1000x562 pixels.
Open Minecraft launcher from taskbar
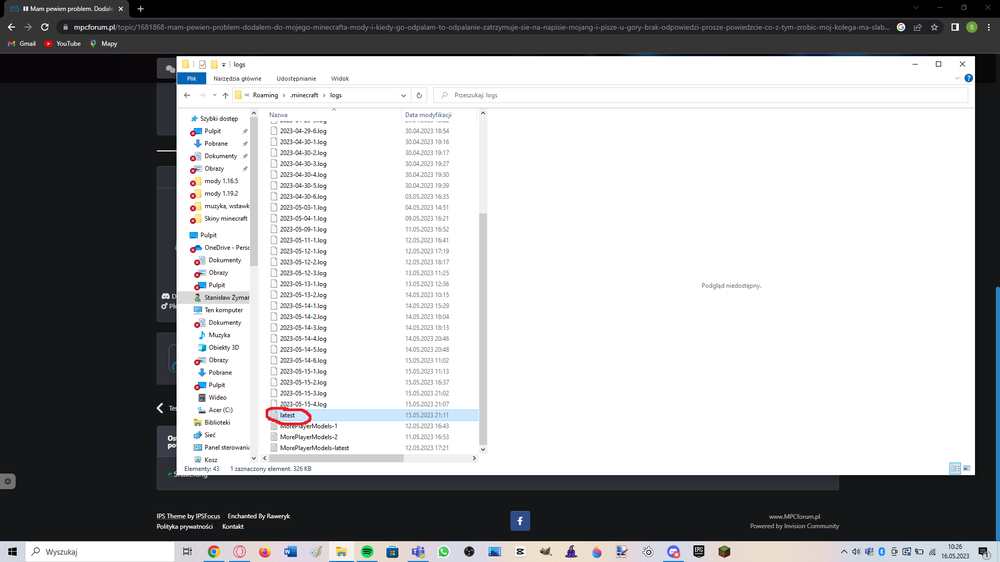(724, 552)
